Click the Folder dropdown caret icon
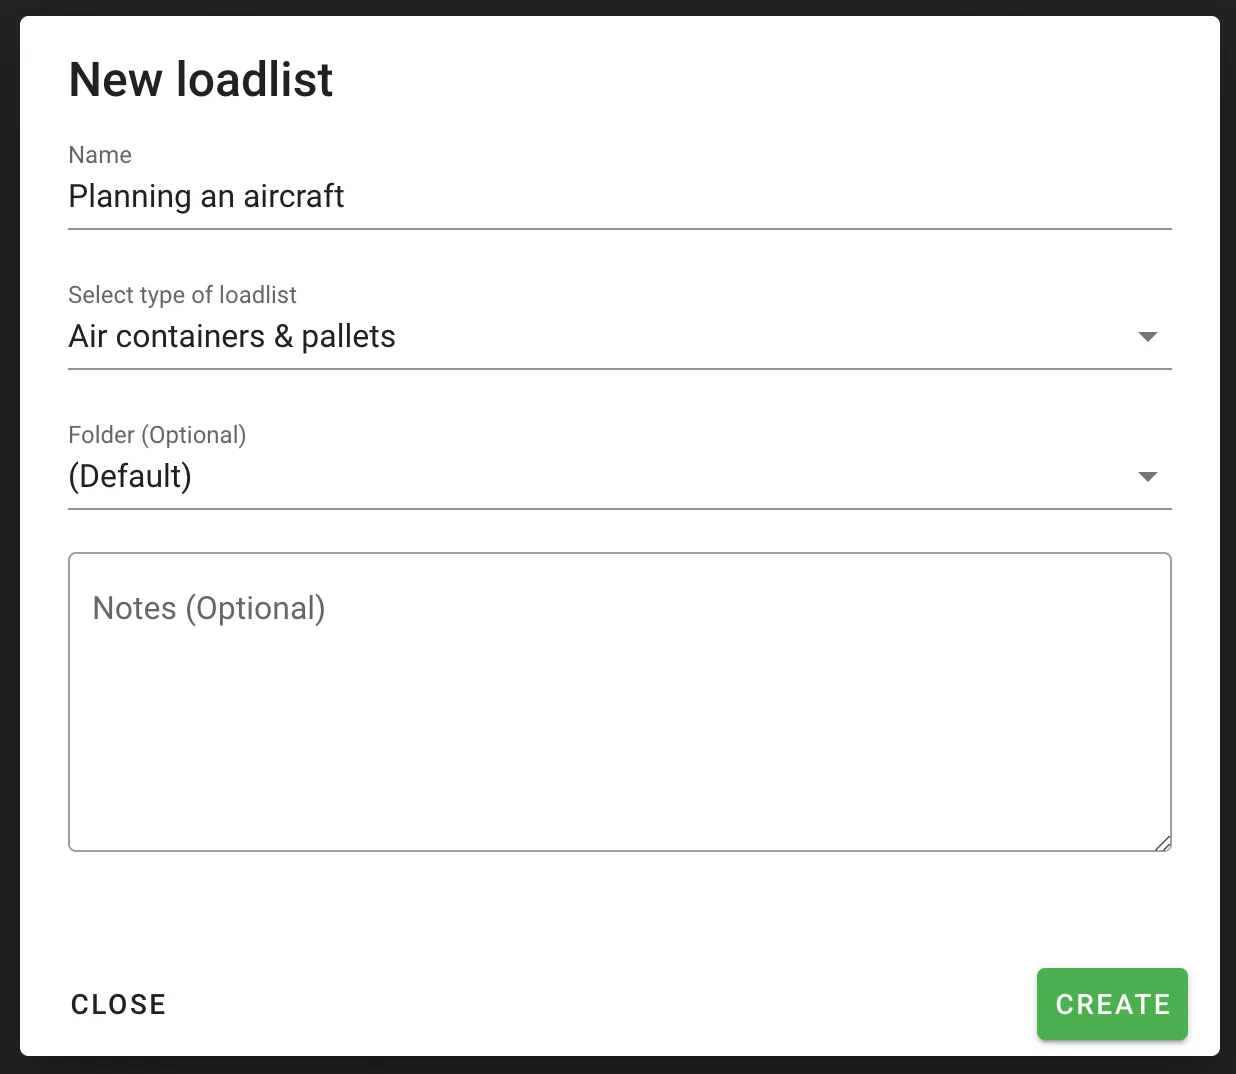The height and width of the screenshot is (1074, 1236). pyautogui.click(x=1148, y=477)
